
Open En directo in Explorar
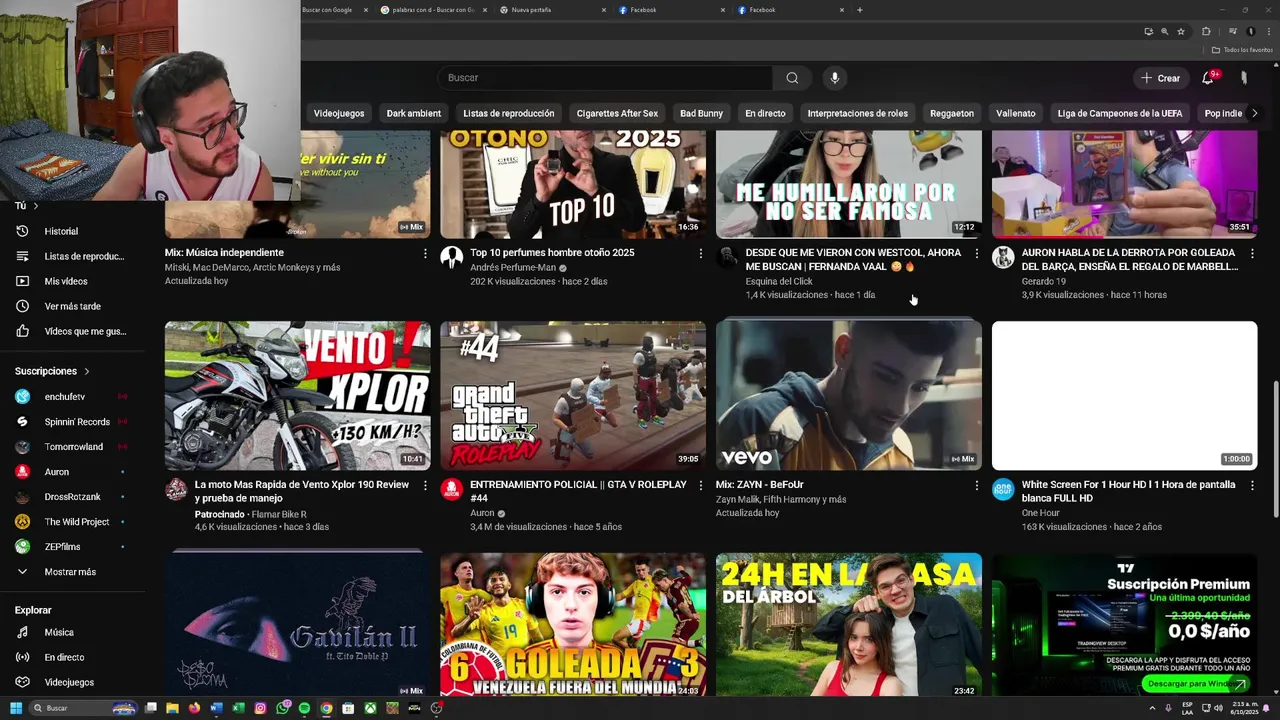click(x=64, y=657)
